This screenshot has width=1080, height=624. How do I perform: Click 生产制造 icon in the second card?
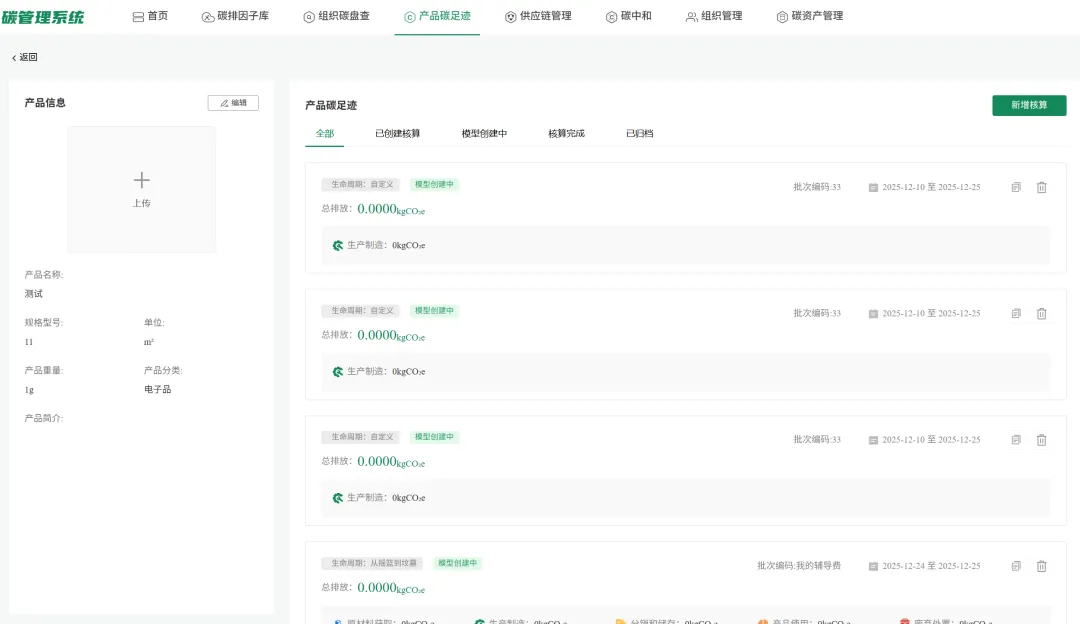[x=338, y=371]
